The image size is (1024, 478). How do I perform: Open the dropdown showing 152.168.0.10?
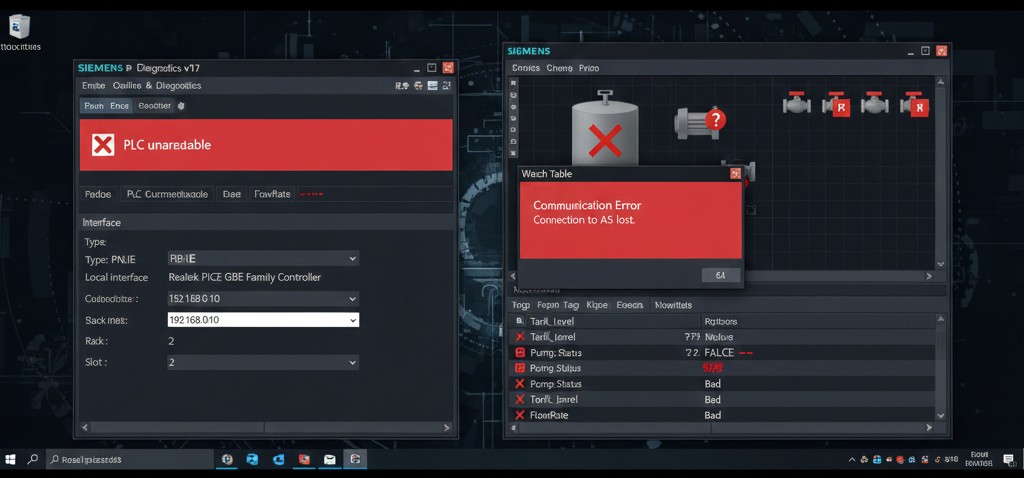[x=263, y=299]
